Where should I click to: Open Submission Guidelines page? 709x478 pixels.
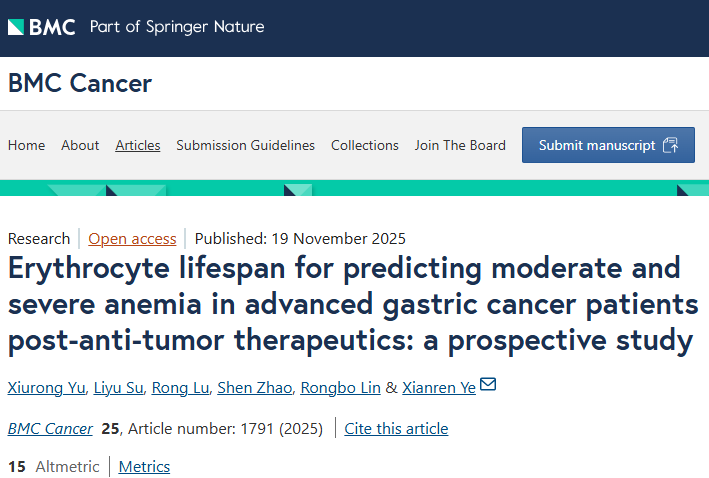tap(245, 145)
